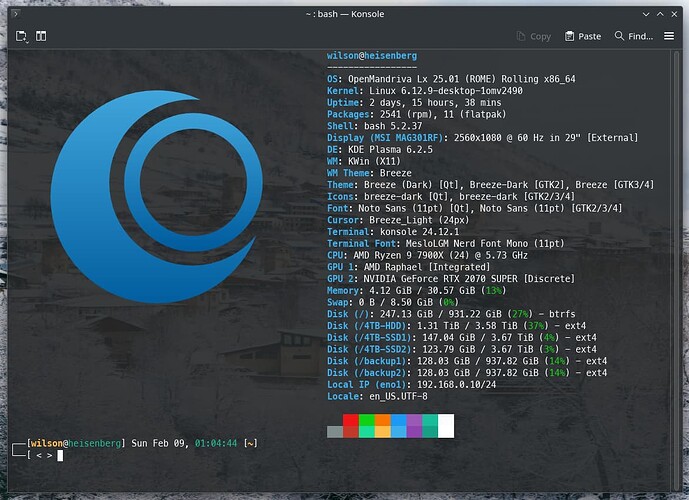689x500 pixels.
Task: Click the 'Disk (/backup2)' line
Action: pos(467,373)
